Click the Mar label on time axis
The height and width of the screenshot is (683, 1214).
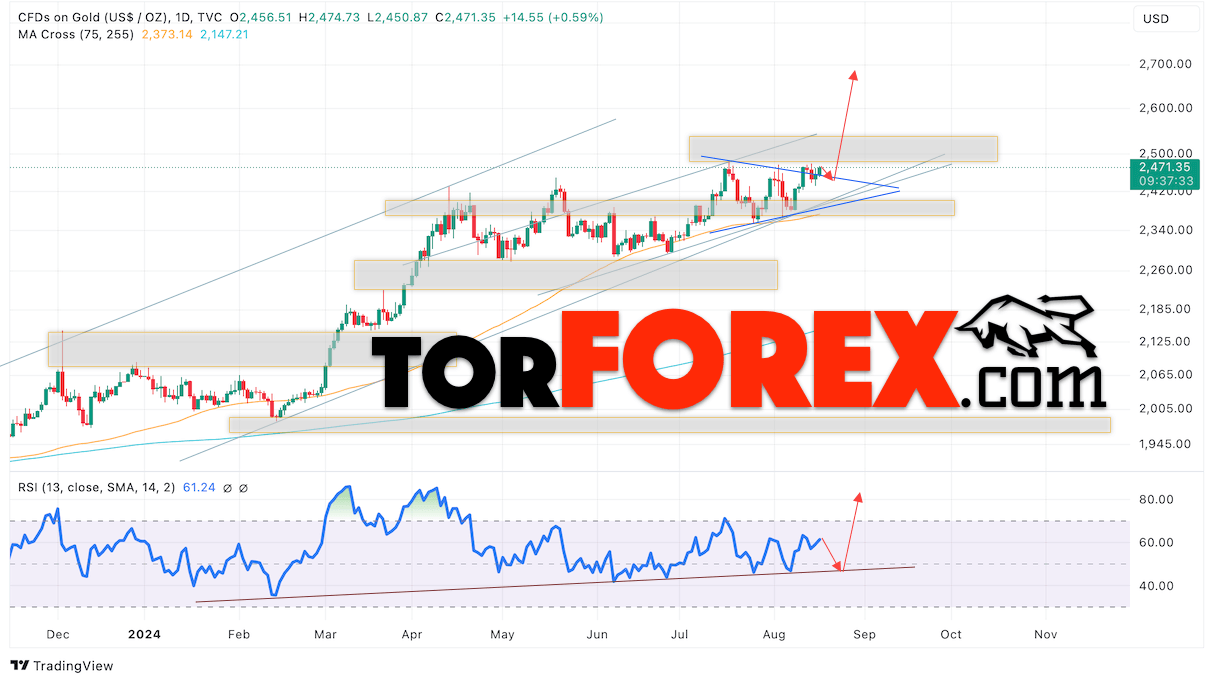point(325,634)
